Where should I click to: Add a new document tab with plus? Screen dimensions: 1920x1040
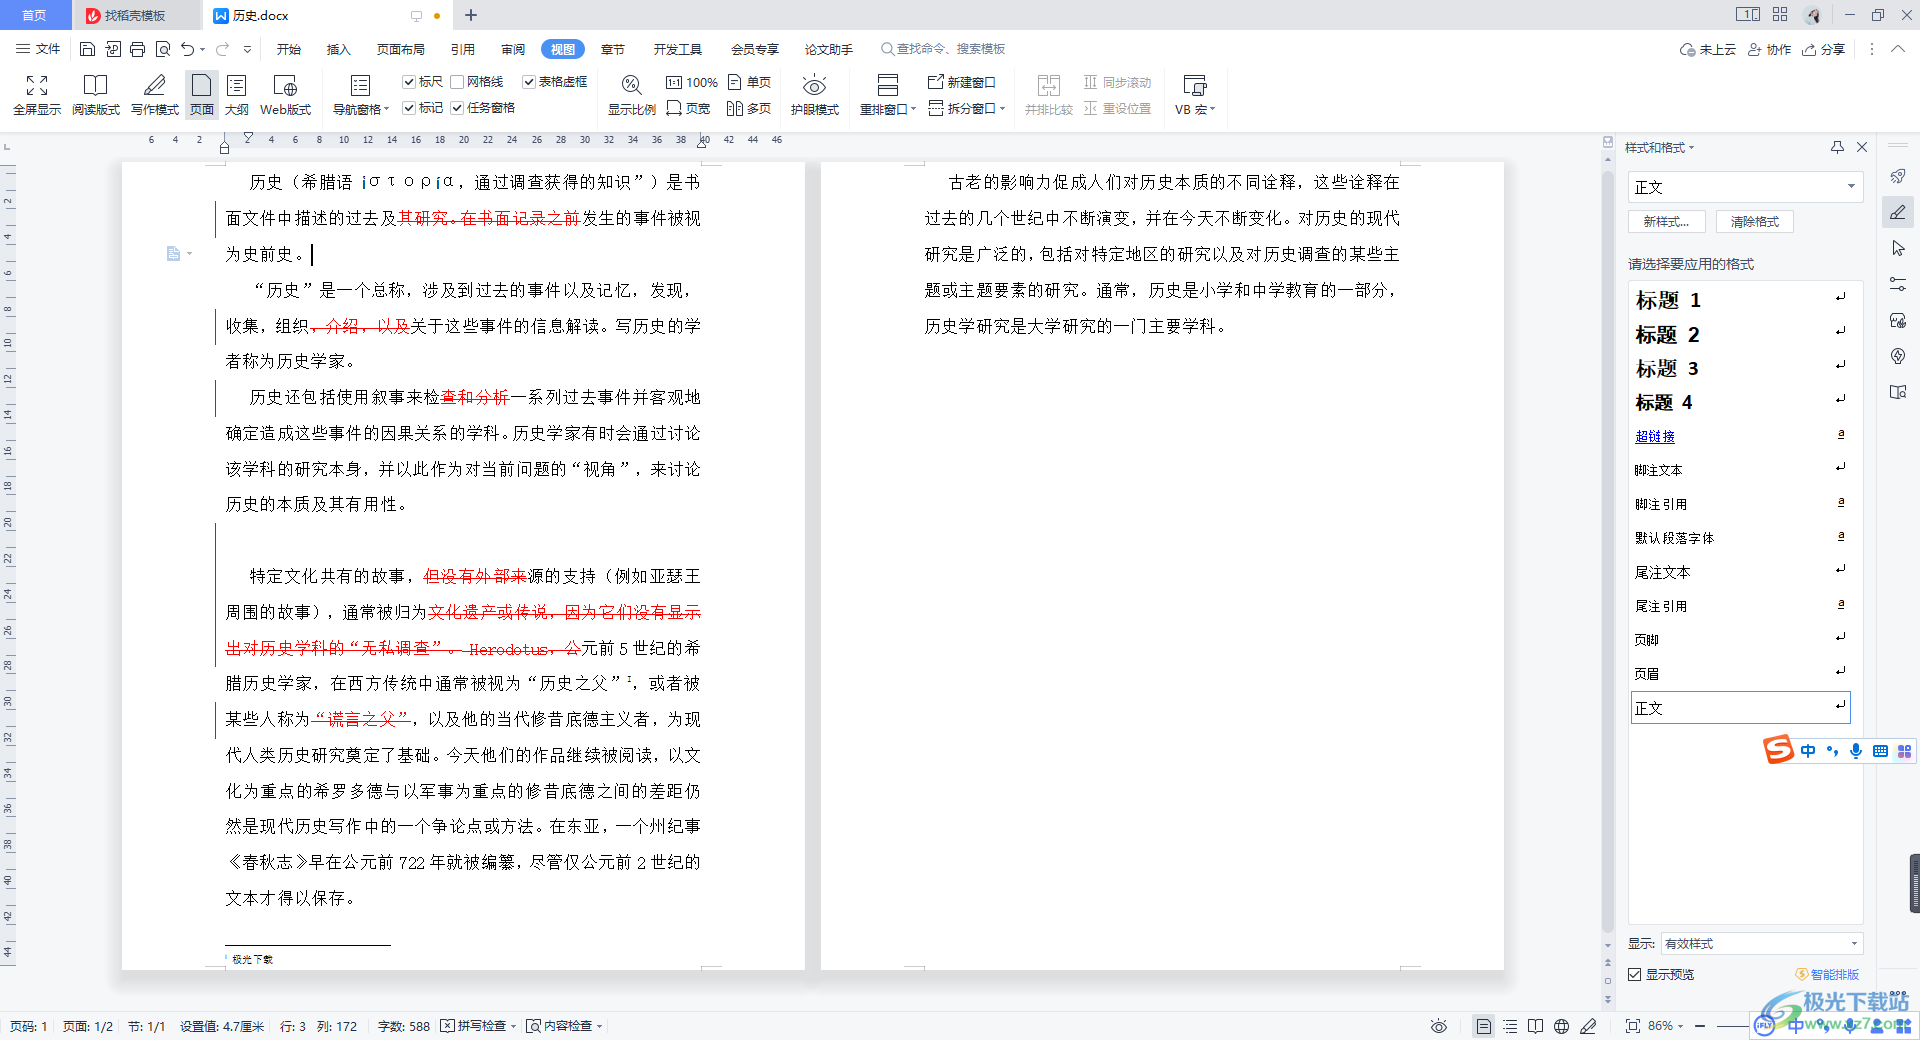pyautogui.click(x=471, y=15)
